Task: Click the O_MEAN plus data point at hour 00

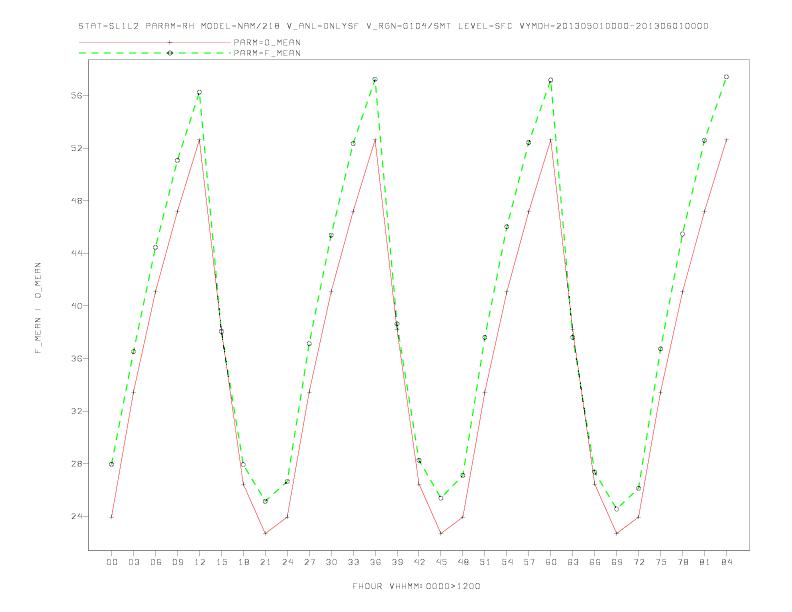Action: [x=112, y=517]
